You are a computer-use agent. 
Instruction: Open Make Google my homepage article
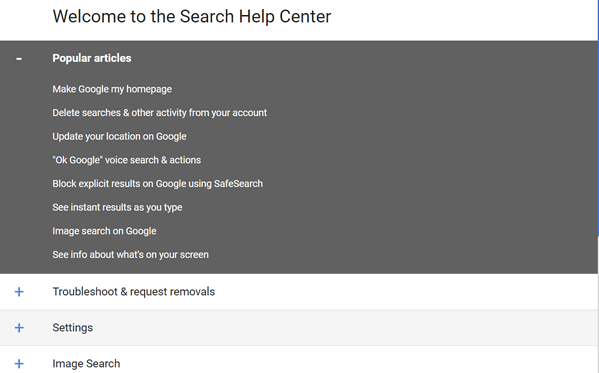click(112, 89)
